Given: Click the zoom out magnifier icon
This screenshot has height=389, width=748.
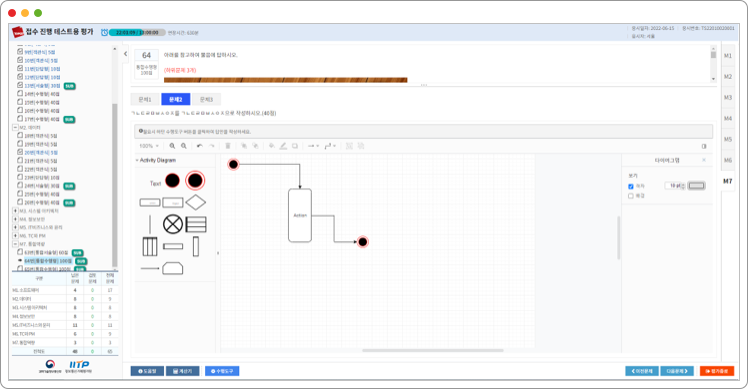Looking at the screenshot, I should pos(184,146).
